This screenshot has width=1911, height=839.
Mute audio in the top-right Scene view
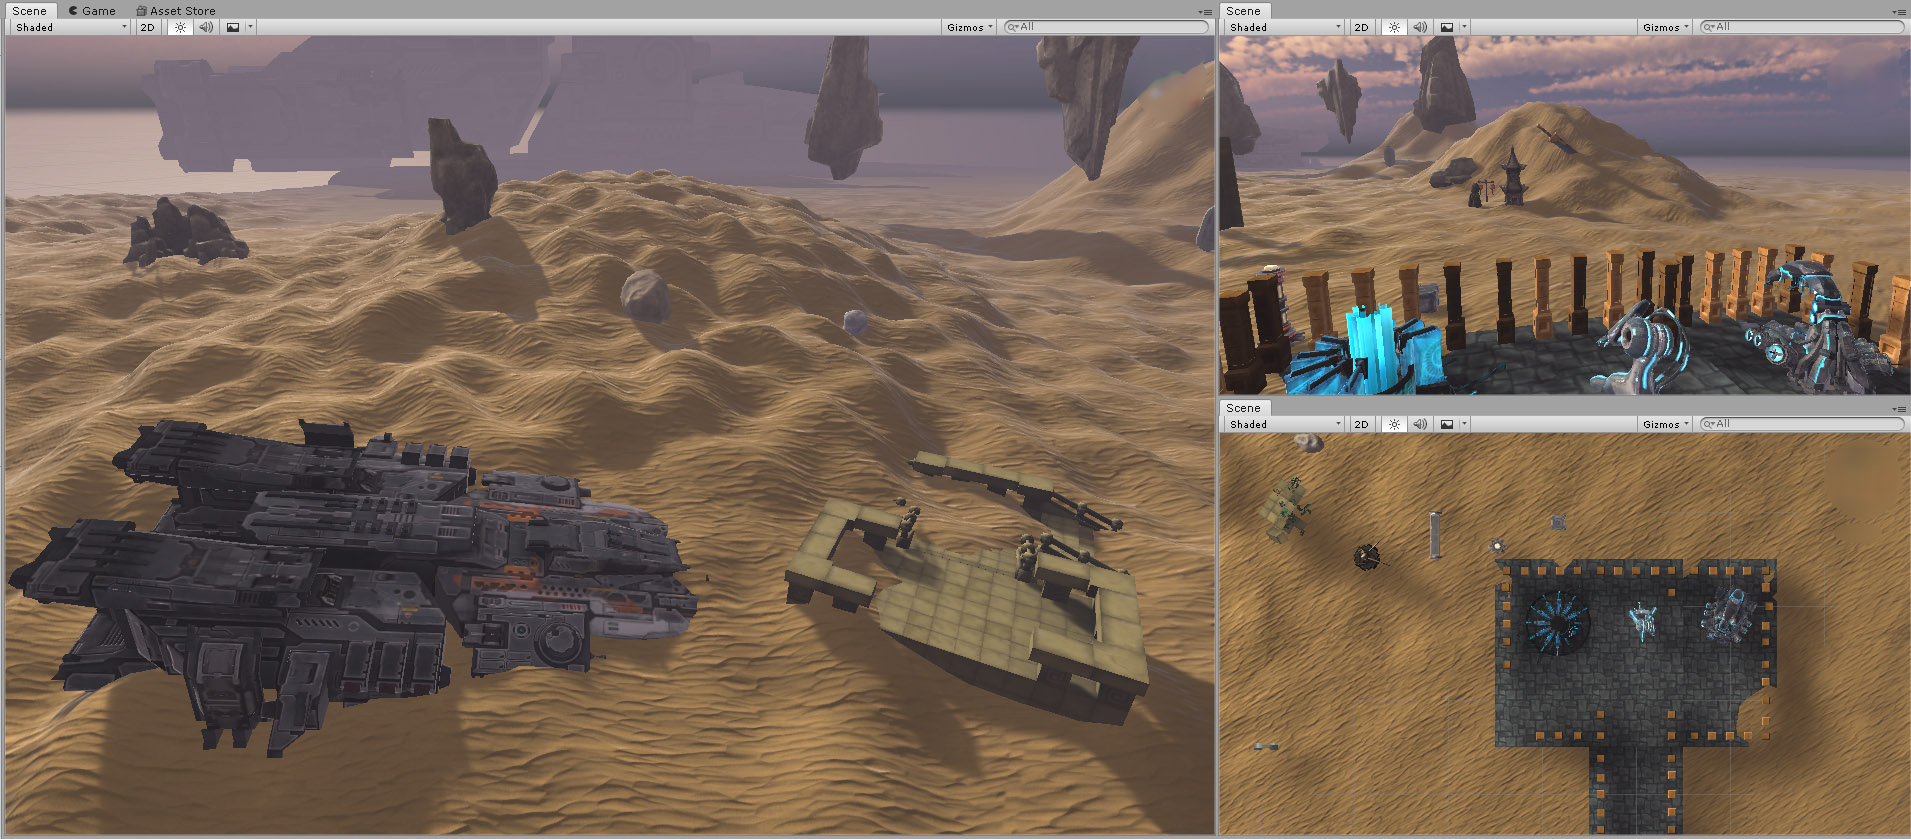1420,27
